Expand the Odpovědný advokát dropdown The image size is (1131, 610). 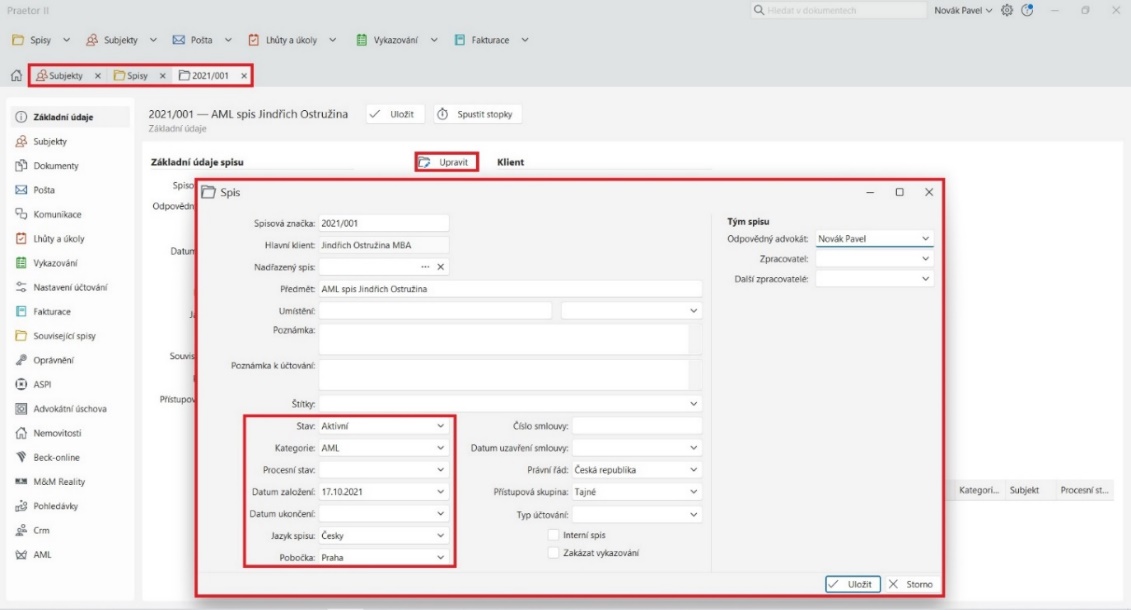[925, 239]
